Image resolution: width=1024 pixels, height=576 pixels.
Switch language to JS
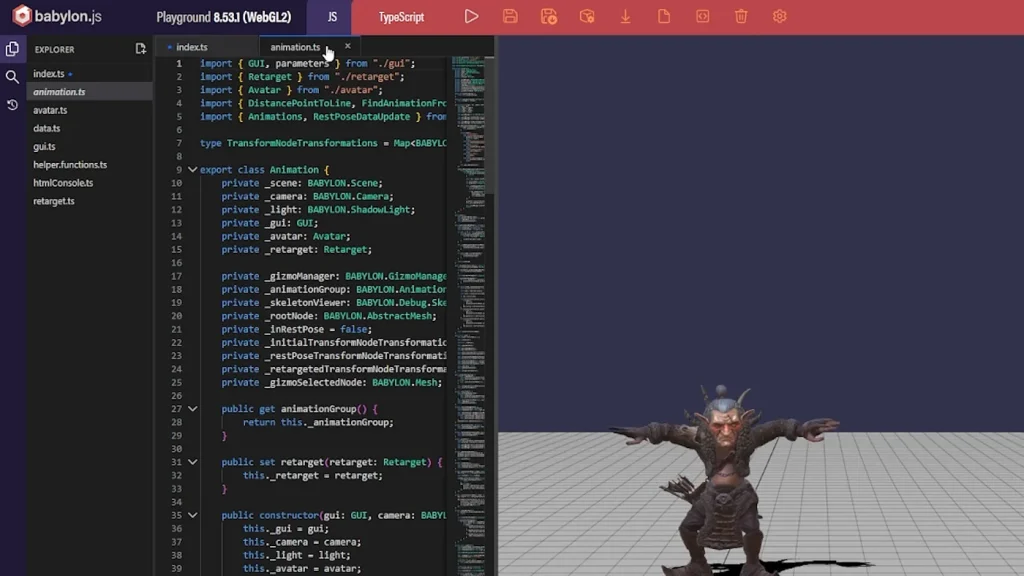[x=332, y=17]
